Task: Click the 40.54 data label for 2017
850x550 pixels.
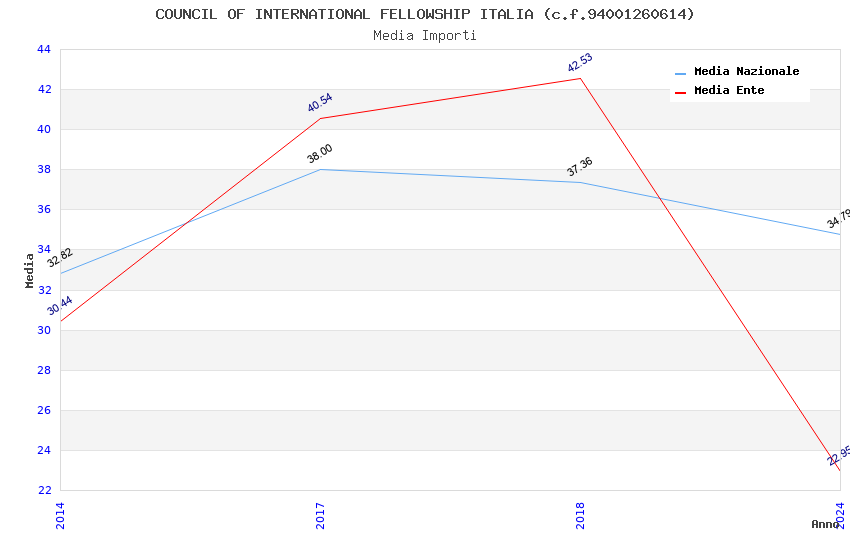Action: pyautogui.click(x=320, y=102)
